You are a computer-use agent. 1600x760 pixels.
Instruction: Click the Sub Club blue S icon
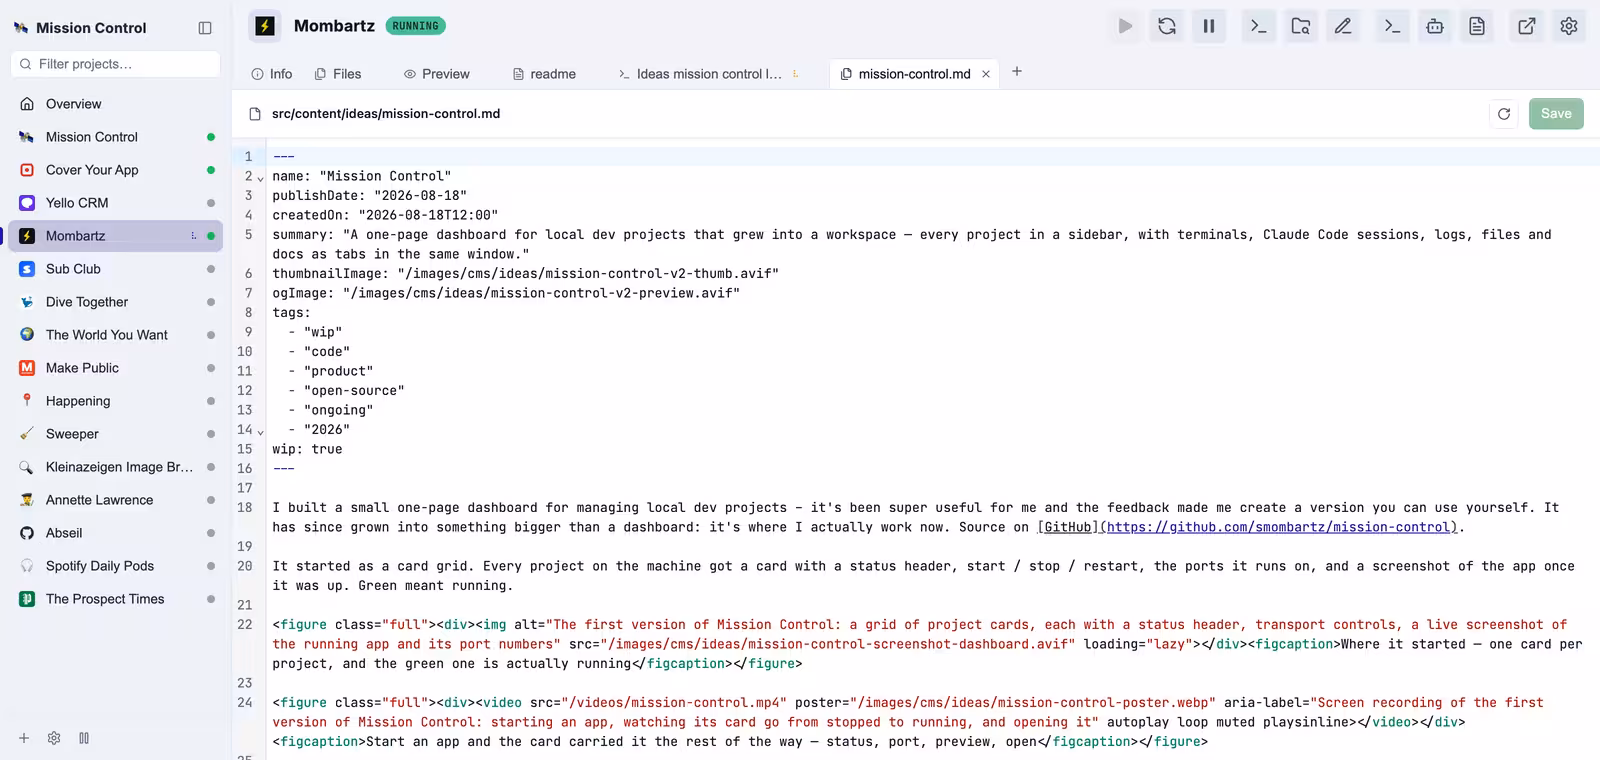click(27, 269)
